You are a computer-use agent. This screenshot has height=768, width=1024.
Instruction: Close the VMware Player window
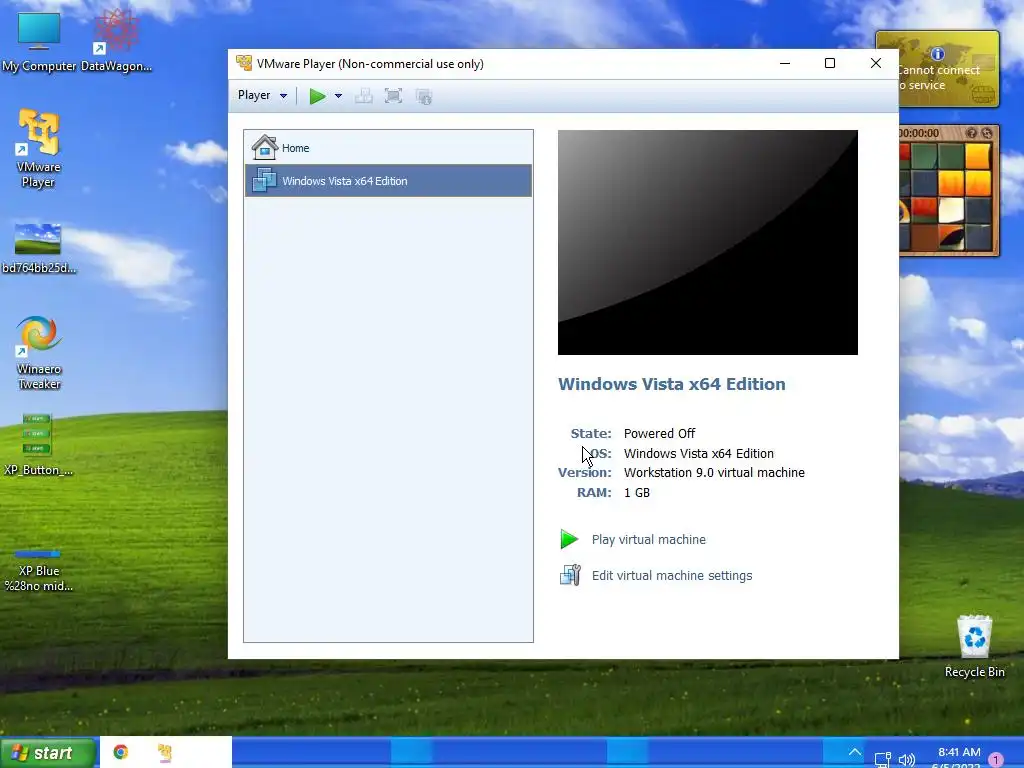click(876, 63)
